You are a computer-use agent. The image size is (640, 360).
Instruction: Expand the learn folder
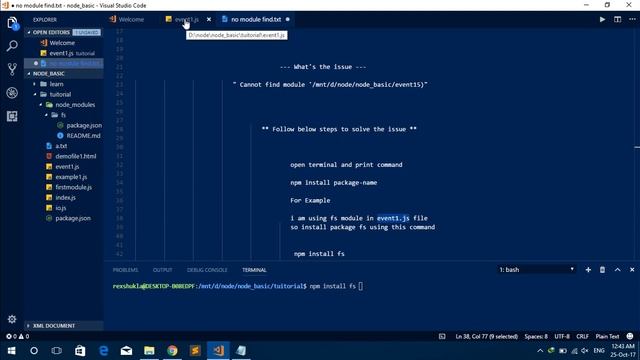click(56, 84)
